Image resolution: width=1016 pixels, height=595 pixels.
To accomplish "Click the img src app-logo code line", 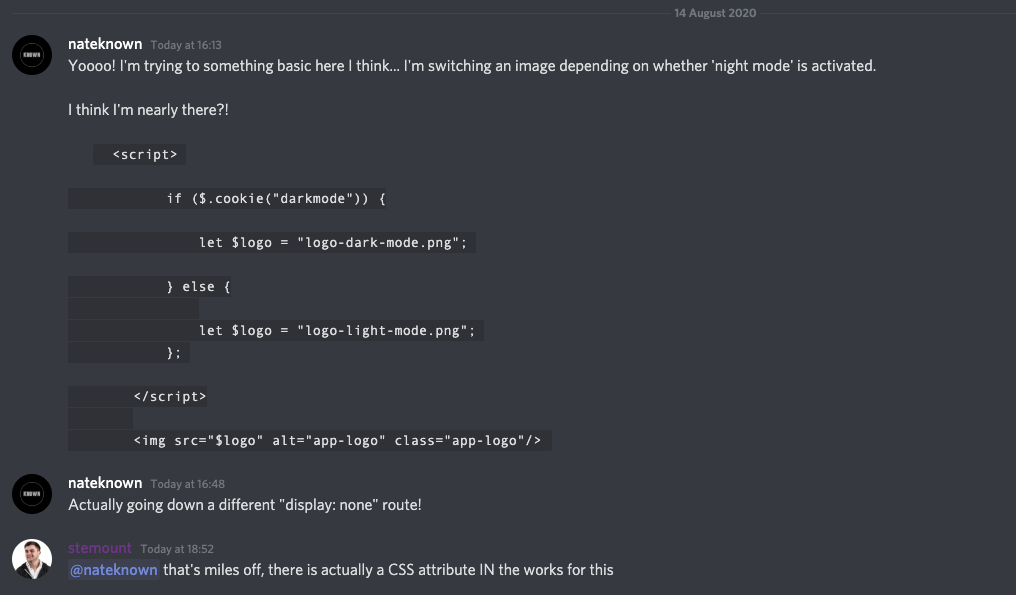I will [310, 441].
